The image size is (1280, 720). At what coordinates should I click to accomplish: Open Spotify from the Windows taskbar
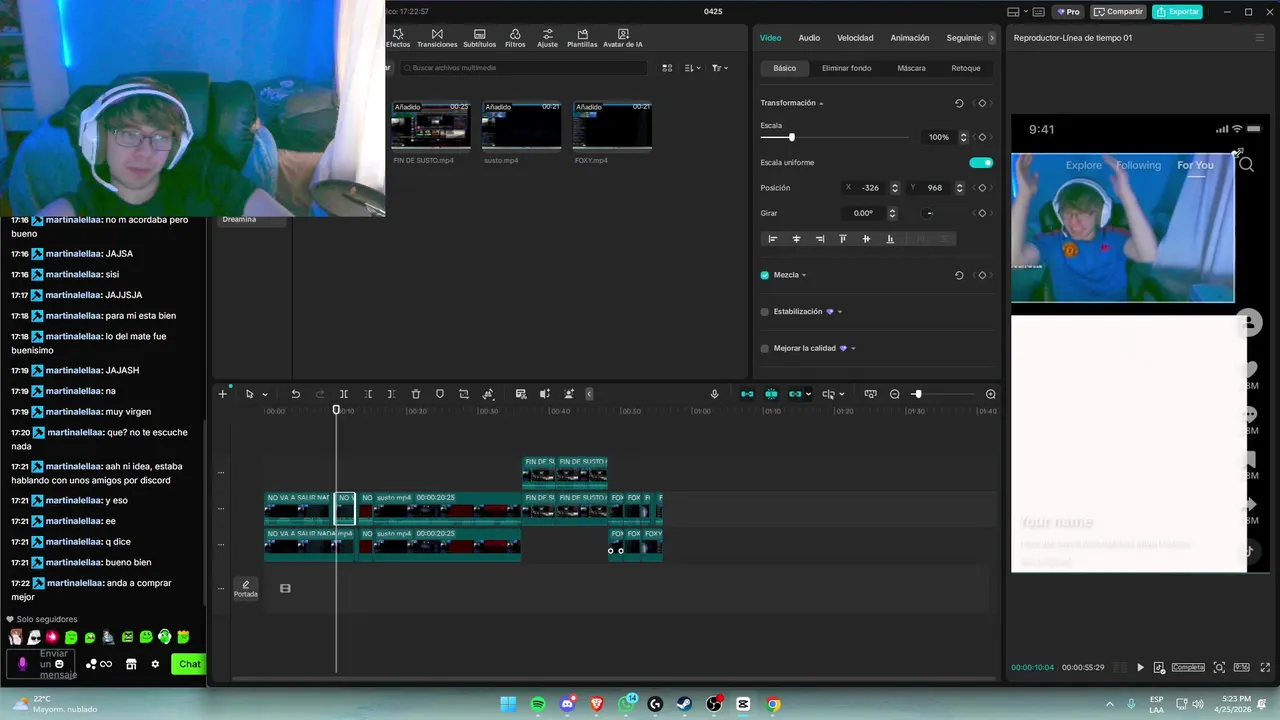click(x=538, y=704)
